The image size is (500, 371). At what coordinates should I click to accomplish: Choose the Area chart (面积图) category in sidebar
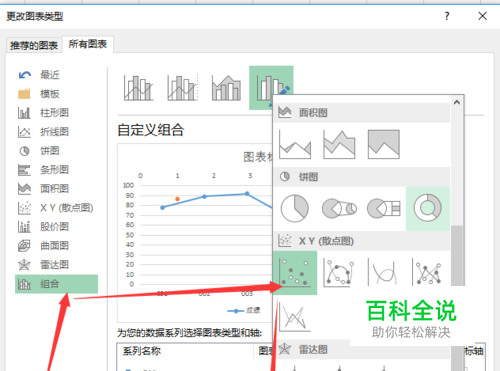point(56,189)
